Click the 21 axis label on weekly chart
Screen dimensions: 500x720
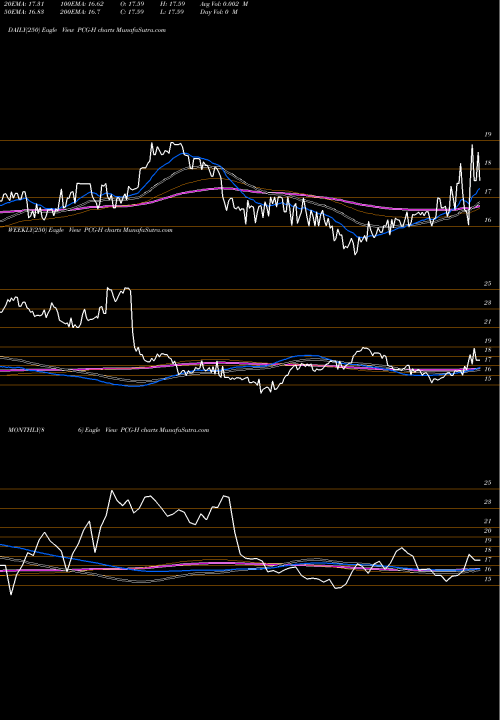tap(488, 322)
